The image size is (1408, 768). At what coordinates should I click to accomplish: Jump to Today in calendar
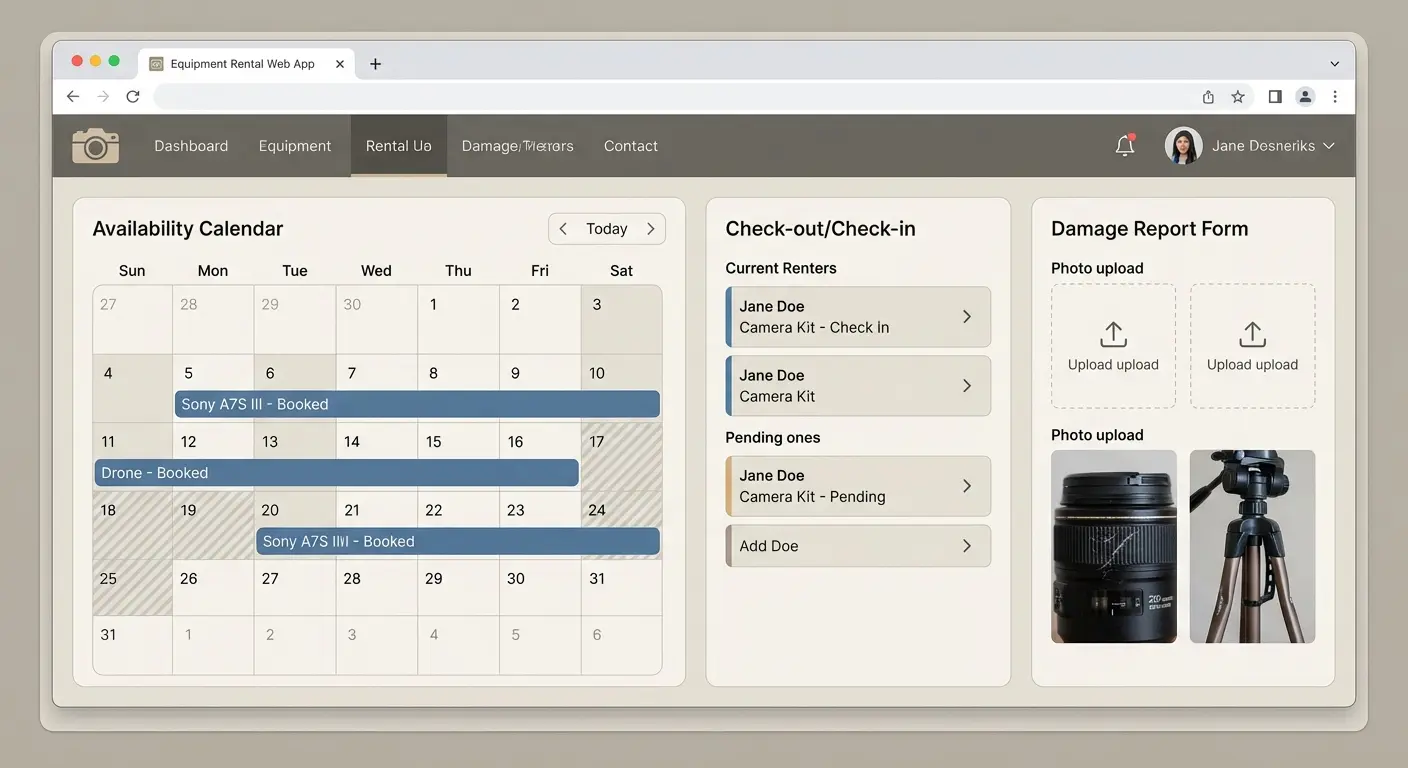click(607, 229)
